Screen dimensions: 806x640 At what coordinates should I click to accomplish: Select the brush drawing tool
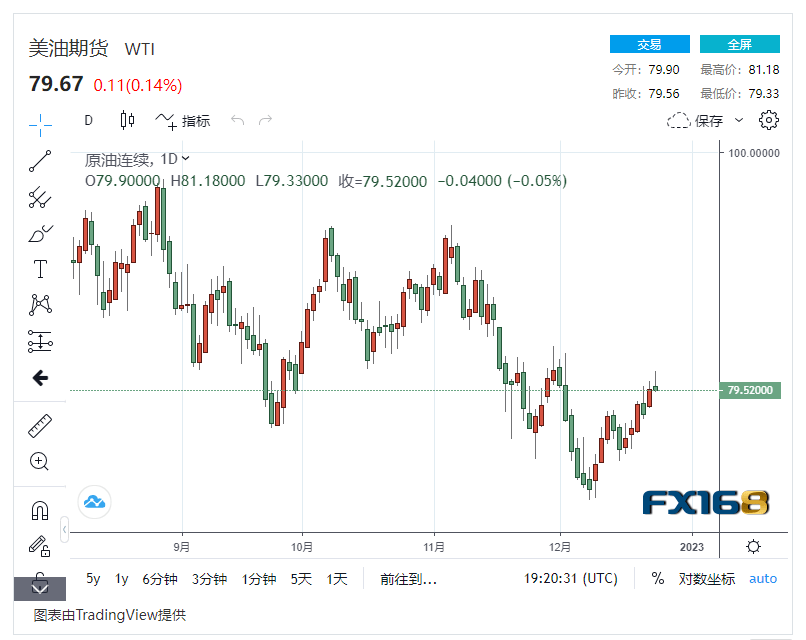40,234
